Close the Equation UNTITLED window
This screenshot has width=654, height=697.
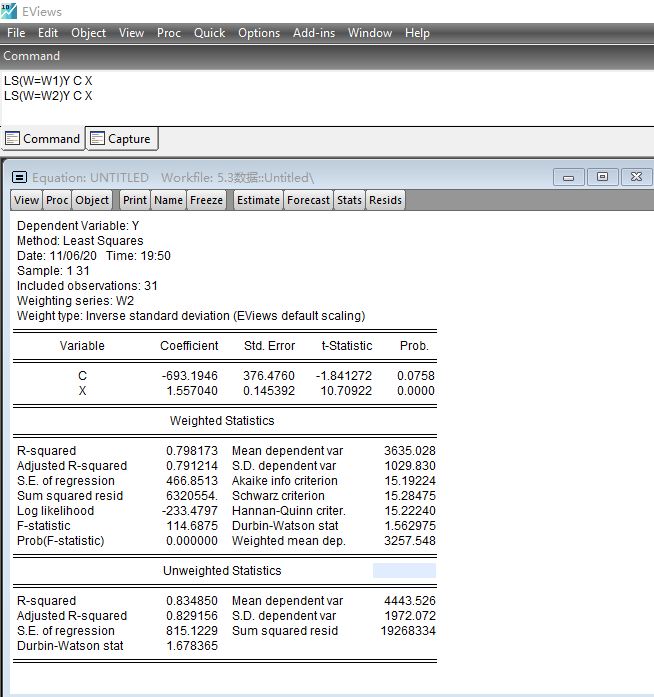(636, 177)
